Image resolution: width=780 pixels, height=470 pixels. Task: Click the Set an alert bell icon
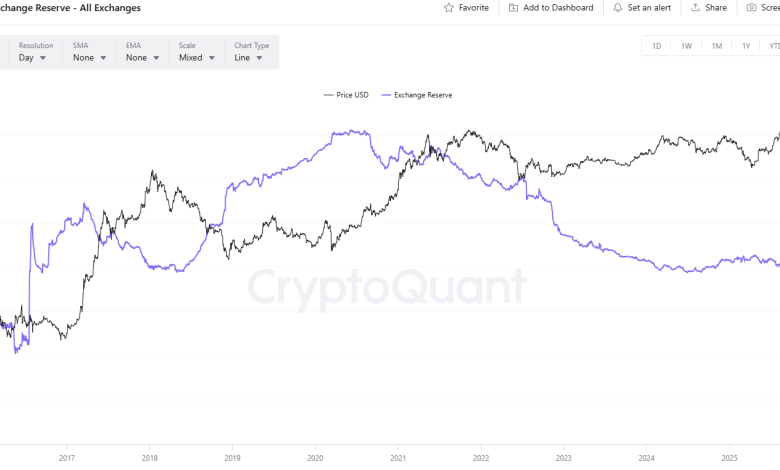[x=617, y=8]
